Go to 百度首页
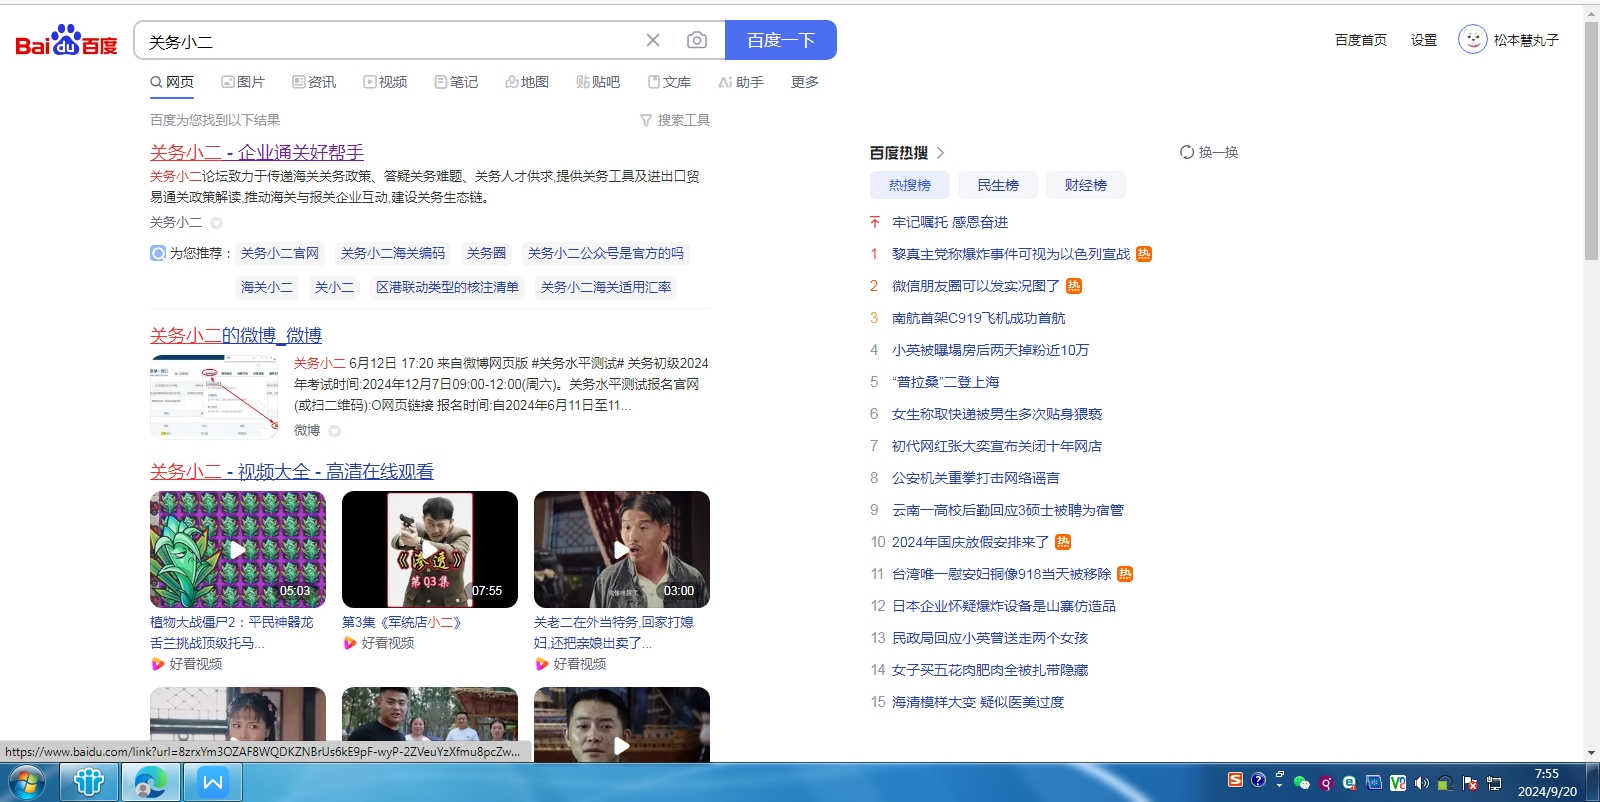 point(1361,40)
